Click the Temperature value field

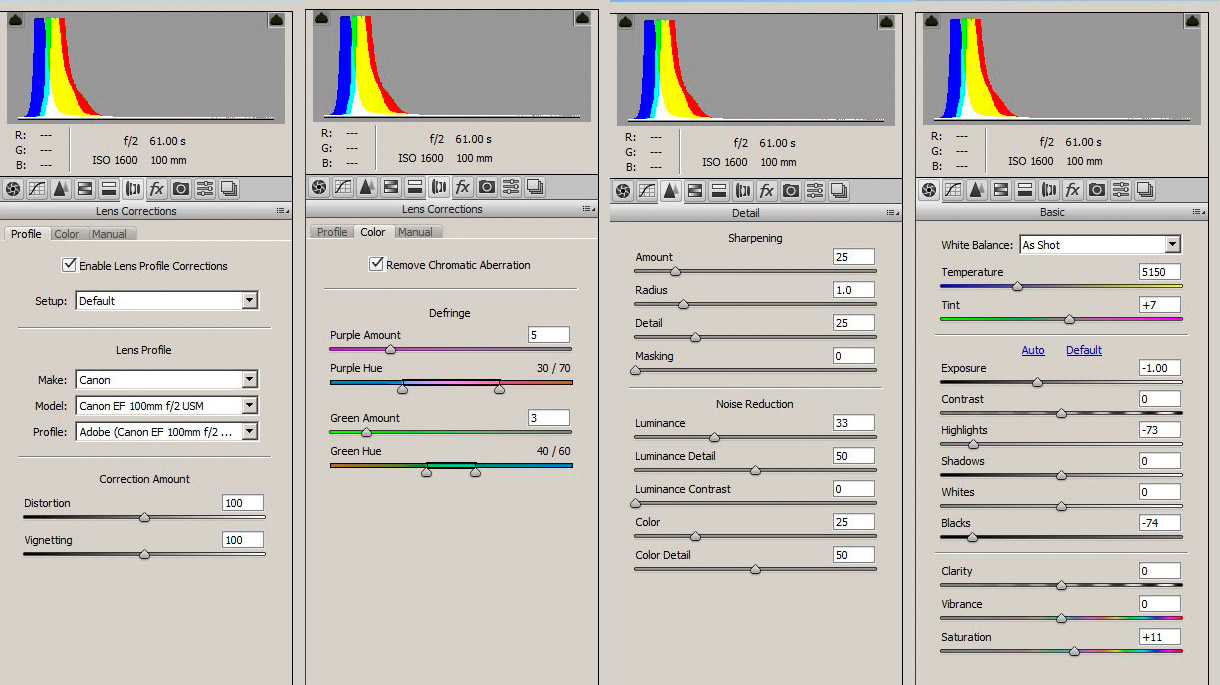click(1159, 272)
